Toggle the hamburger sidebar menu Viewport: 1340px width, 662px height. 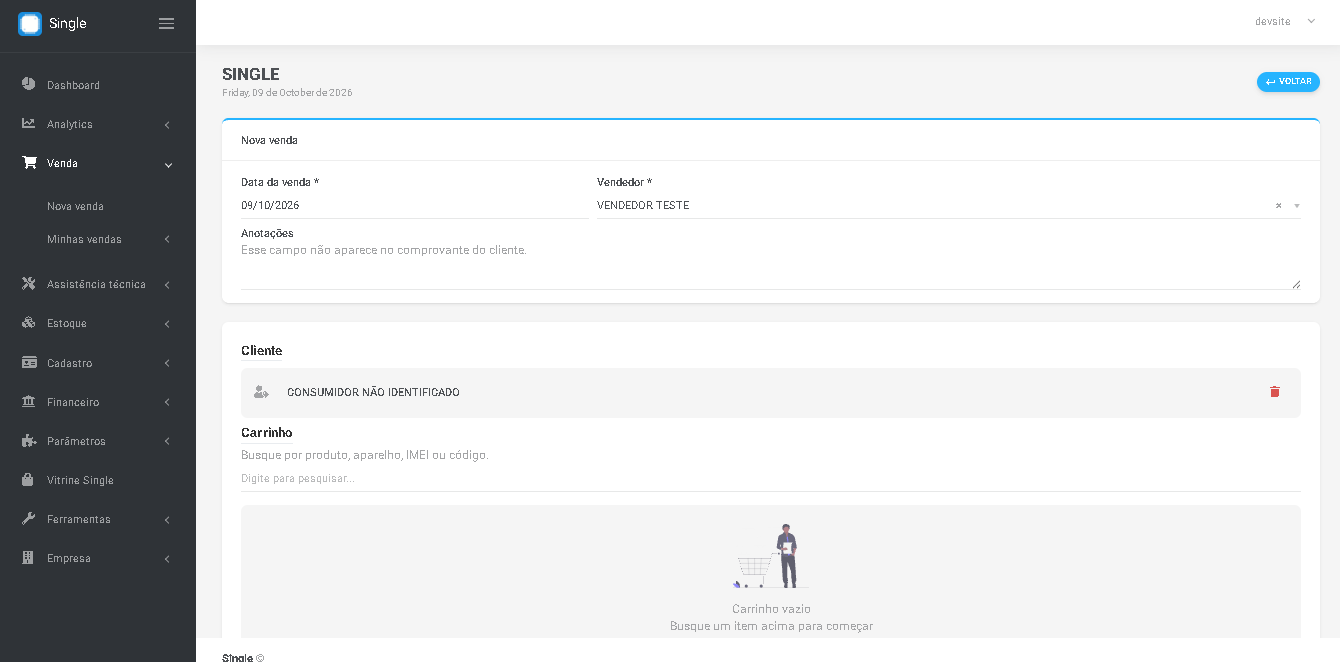click(x=167, y=24)
